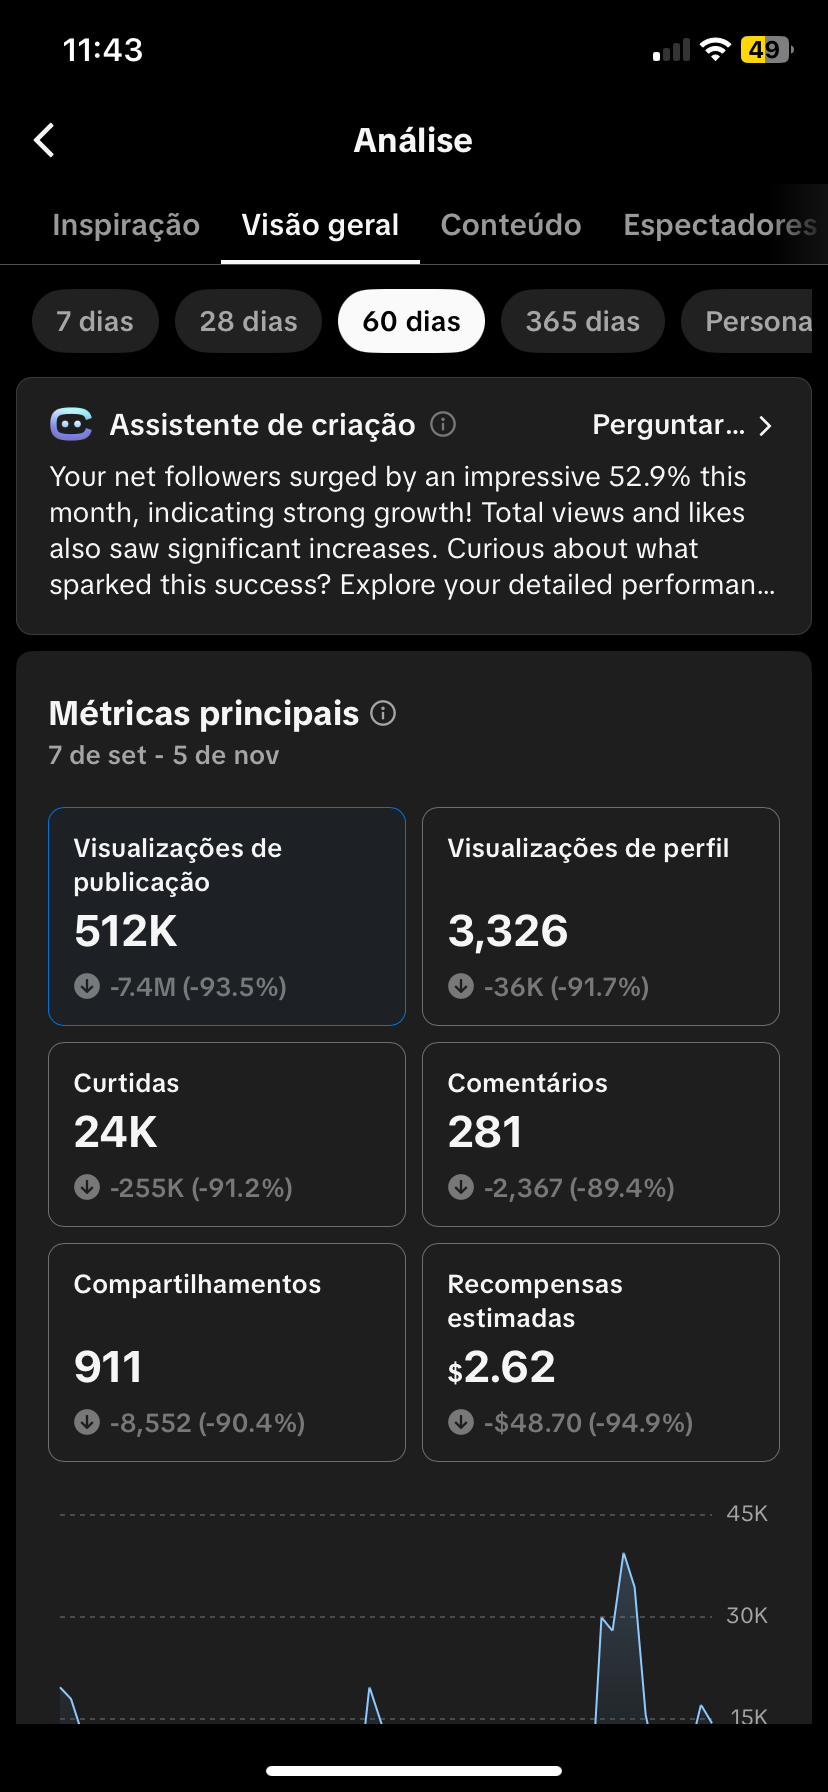The image size is (828, 1792).
Task: Select the Visualizações de perfil metric card
Action: click(x=600, y=916)
